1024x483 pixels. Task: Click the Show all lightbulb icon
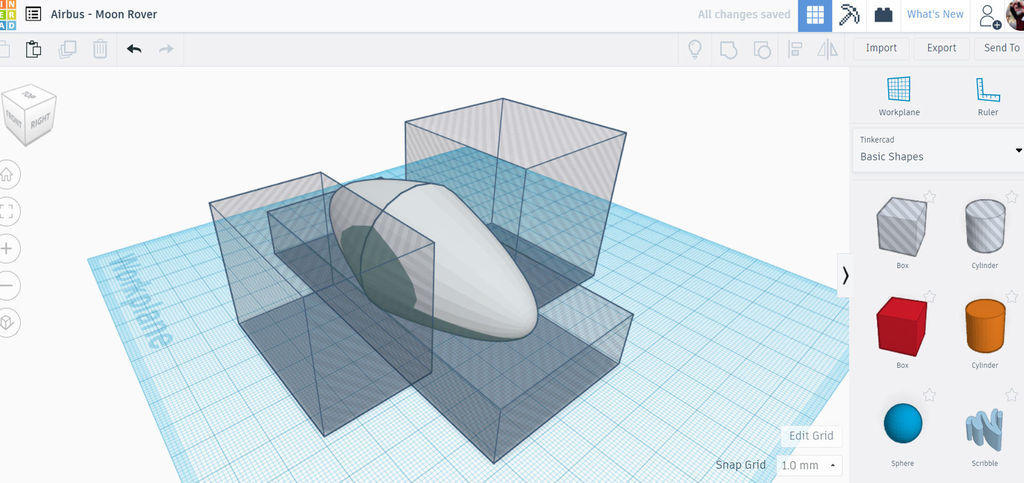coord(695,49)
